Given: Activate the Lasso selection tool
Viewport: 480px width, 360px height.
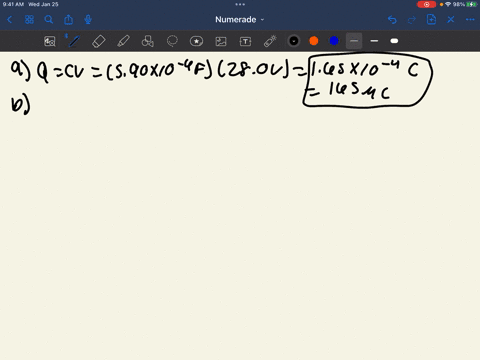Looking at the screenshot, I should (x=172, y=41).
